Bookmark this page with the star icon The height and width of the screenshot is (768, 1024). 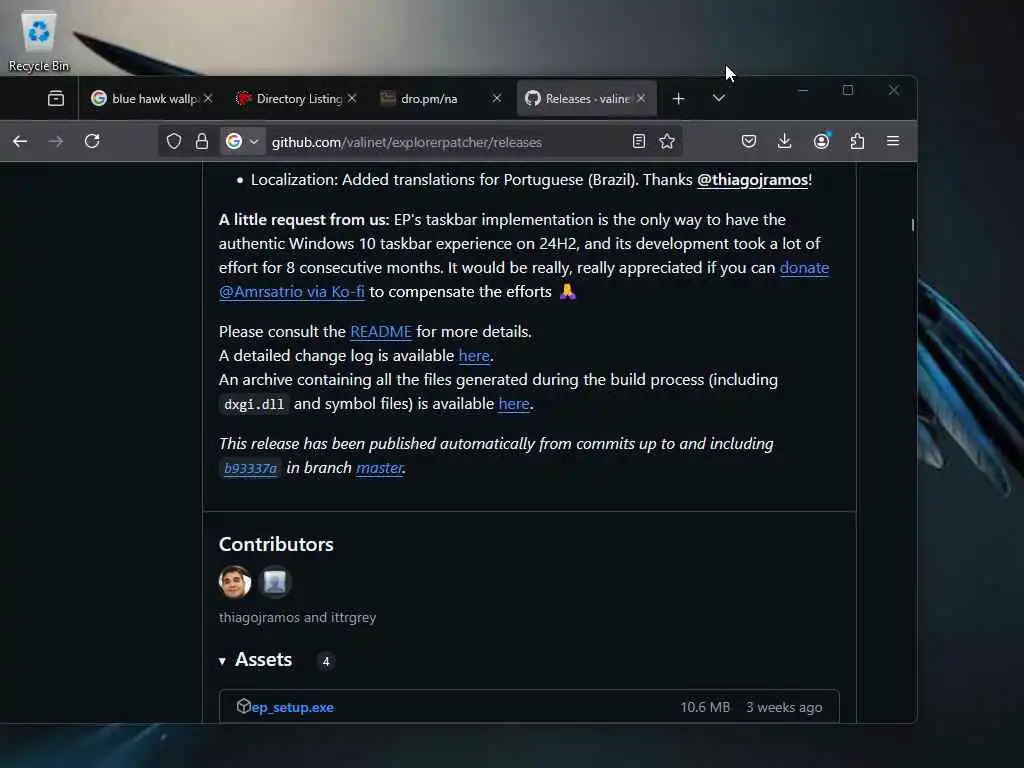click(x=667, y=141)
